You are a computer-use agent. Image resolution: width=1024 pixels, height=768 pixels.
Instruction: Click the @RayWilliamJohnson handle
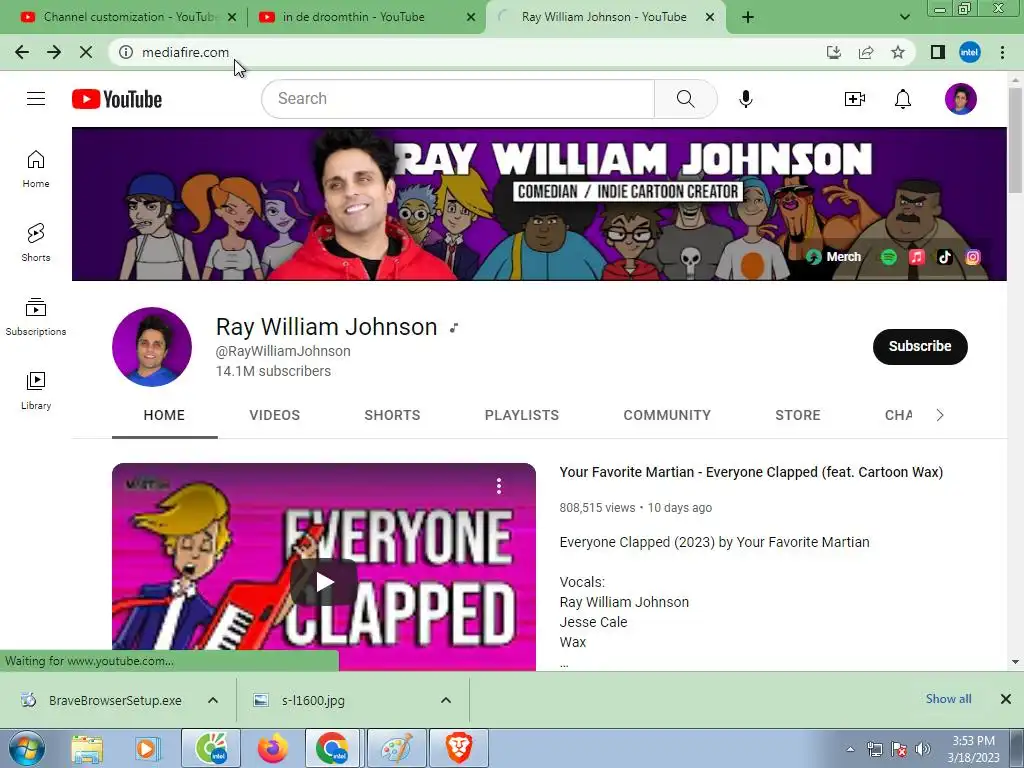[283, 351]
